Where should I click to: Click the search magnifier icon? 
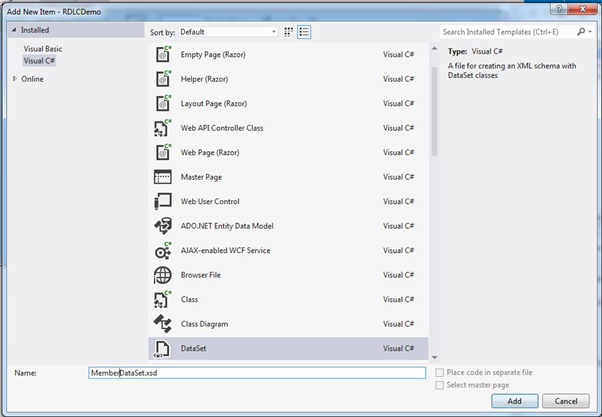coord(581,32)
